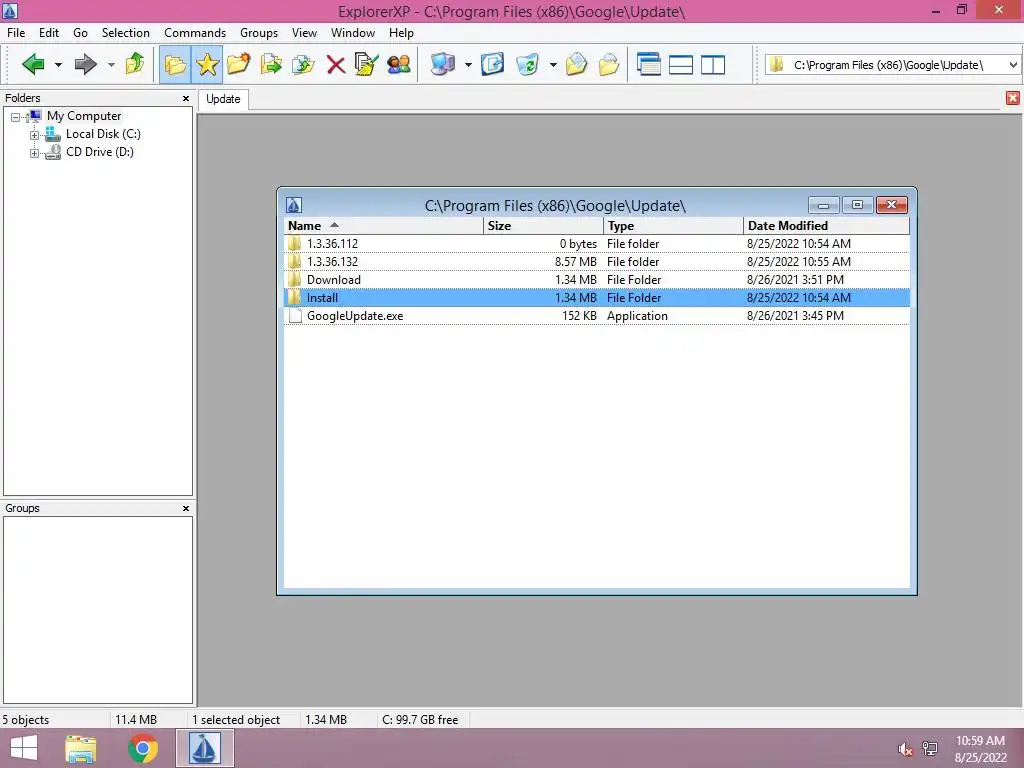Select the GoogleUpdate.exe file

point(596,316)
